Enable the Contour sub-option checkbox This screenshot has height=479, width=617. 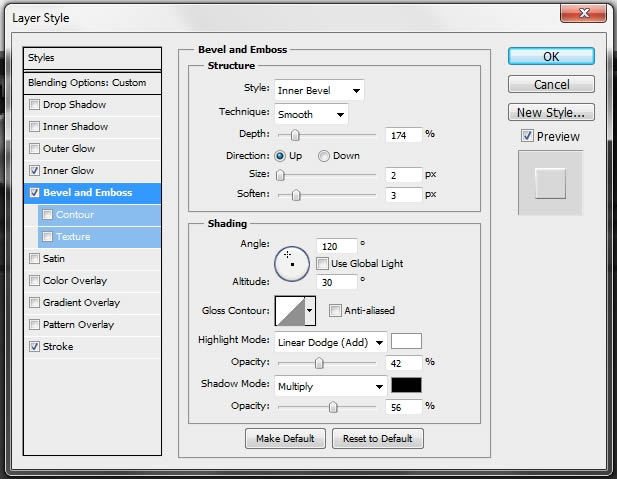[x=48, y=215]
